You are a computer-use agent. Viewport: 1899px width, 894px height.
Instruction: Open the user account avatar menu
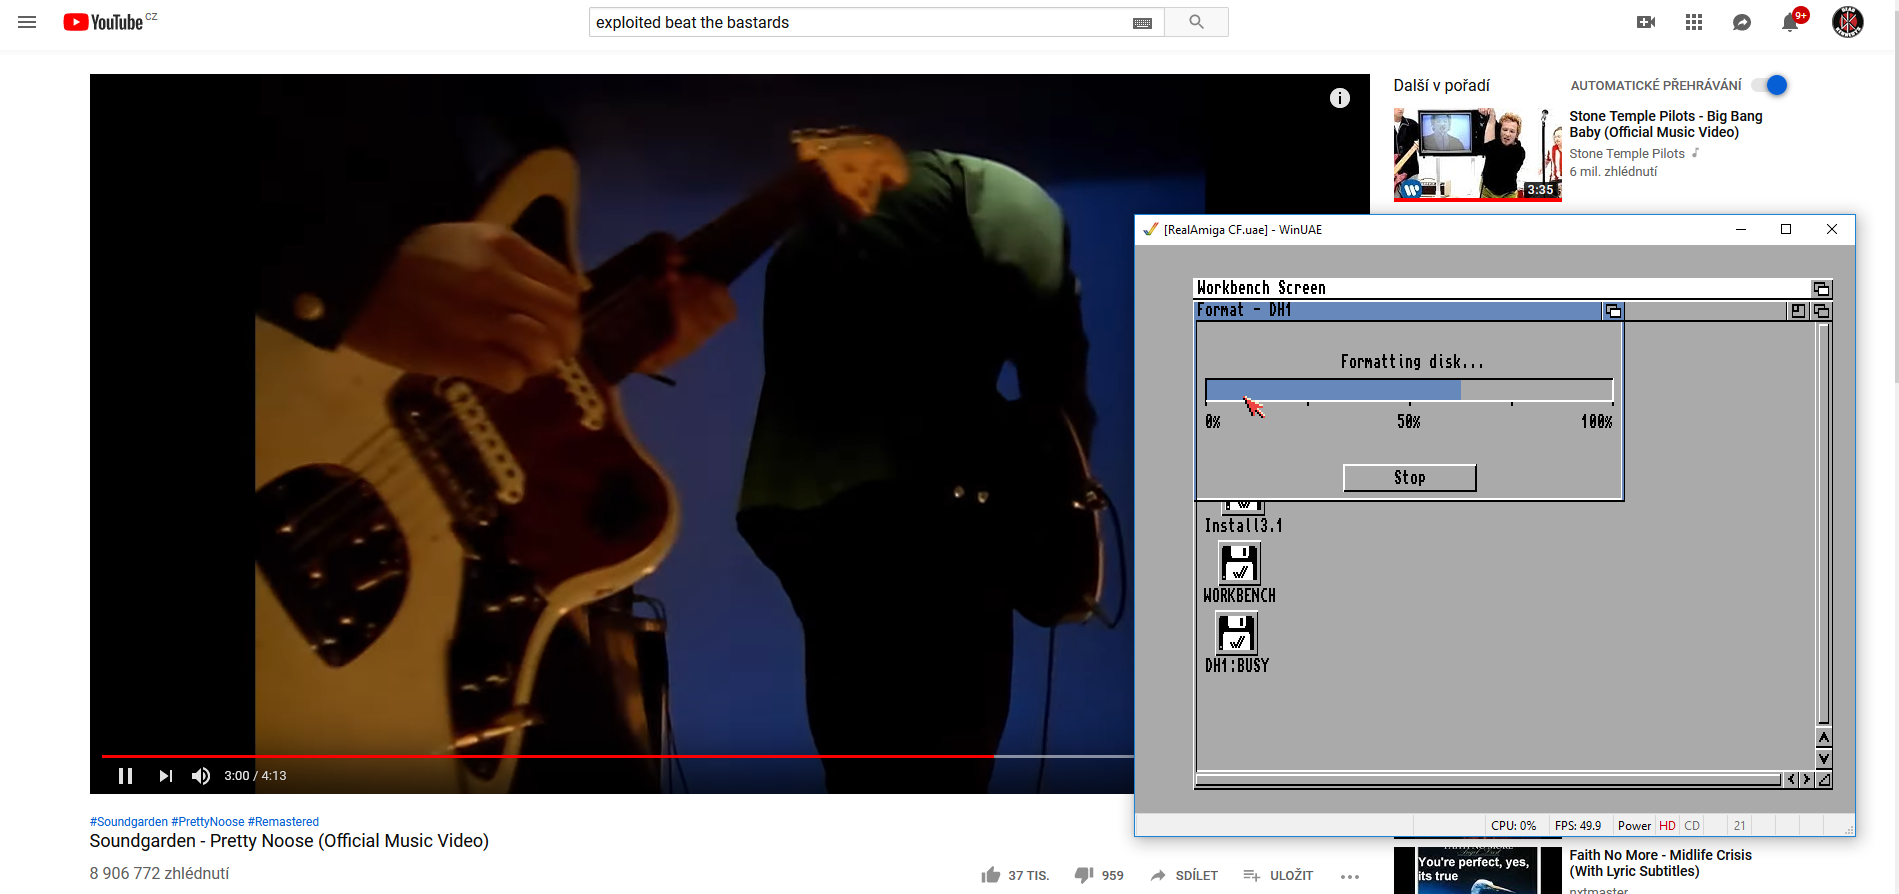pyautogui.click(x=1846, y=22)
